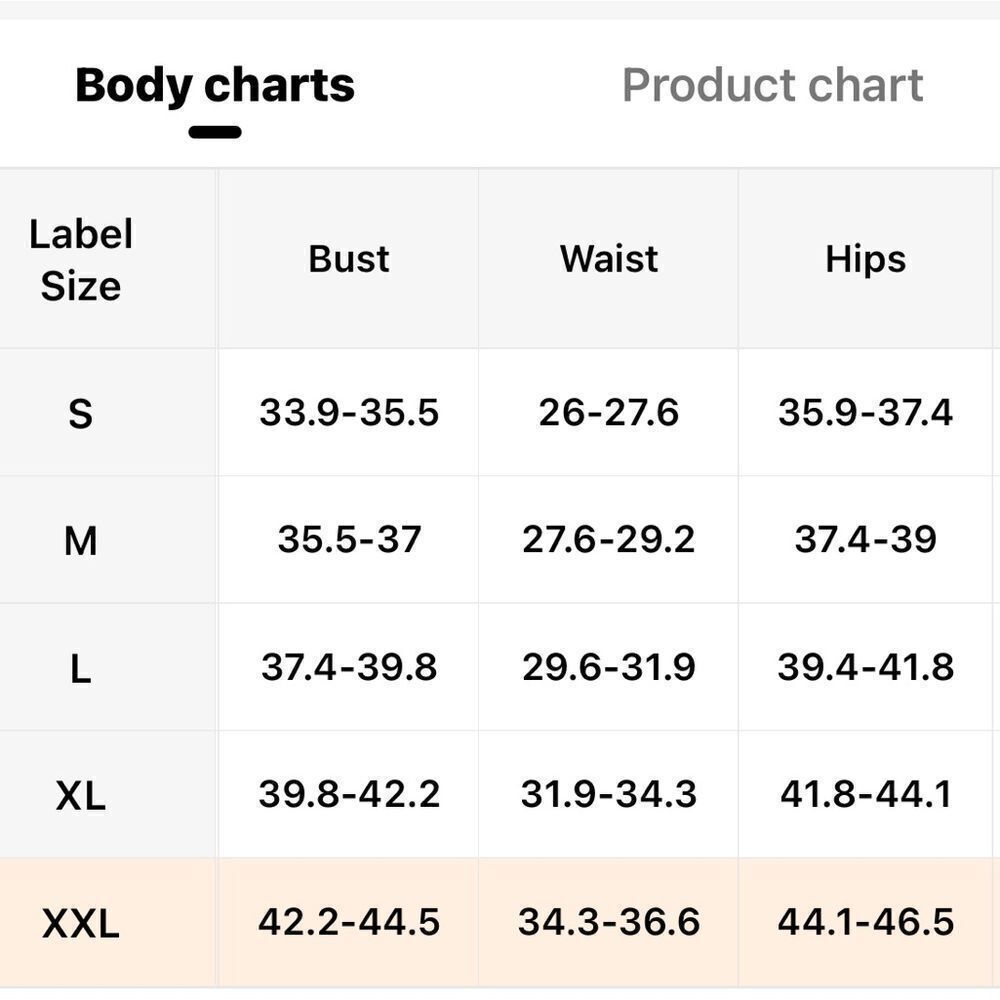Click bust value 33.9-35.5 for size S
Screen dimensions: 1000x1000
349,412
